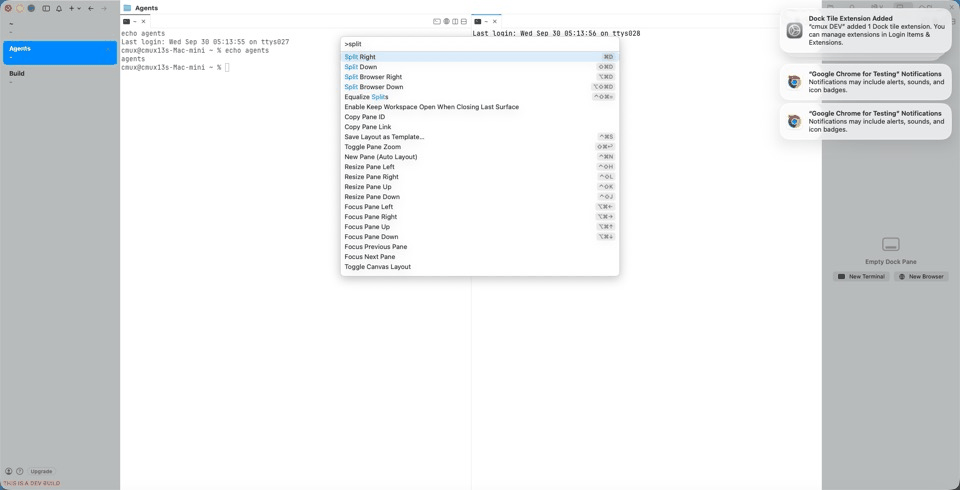Run the Split Down command
Screen dimensions: 960x490
[x=479, y=67]
